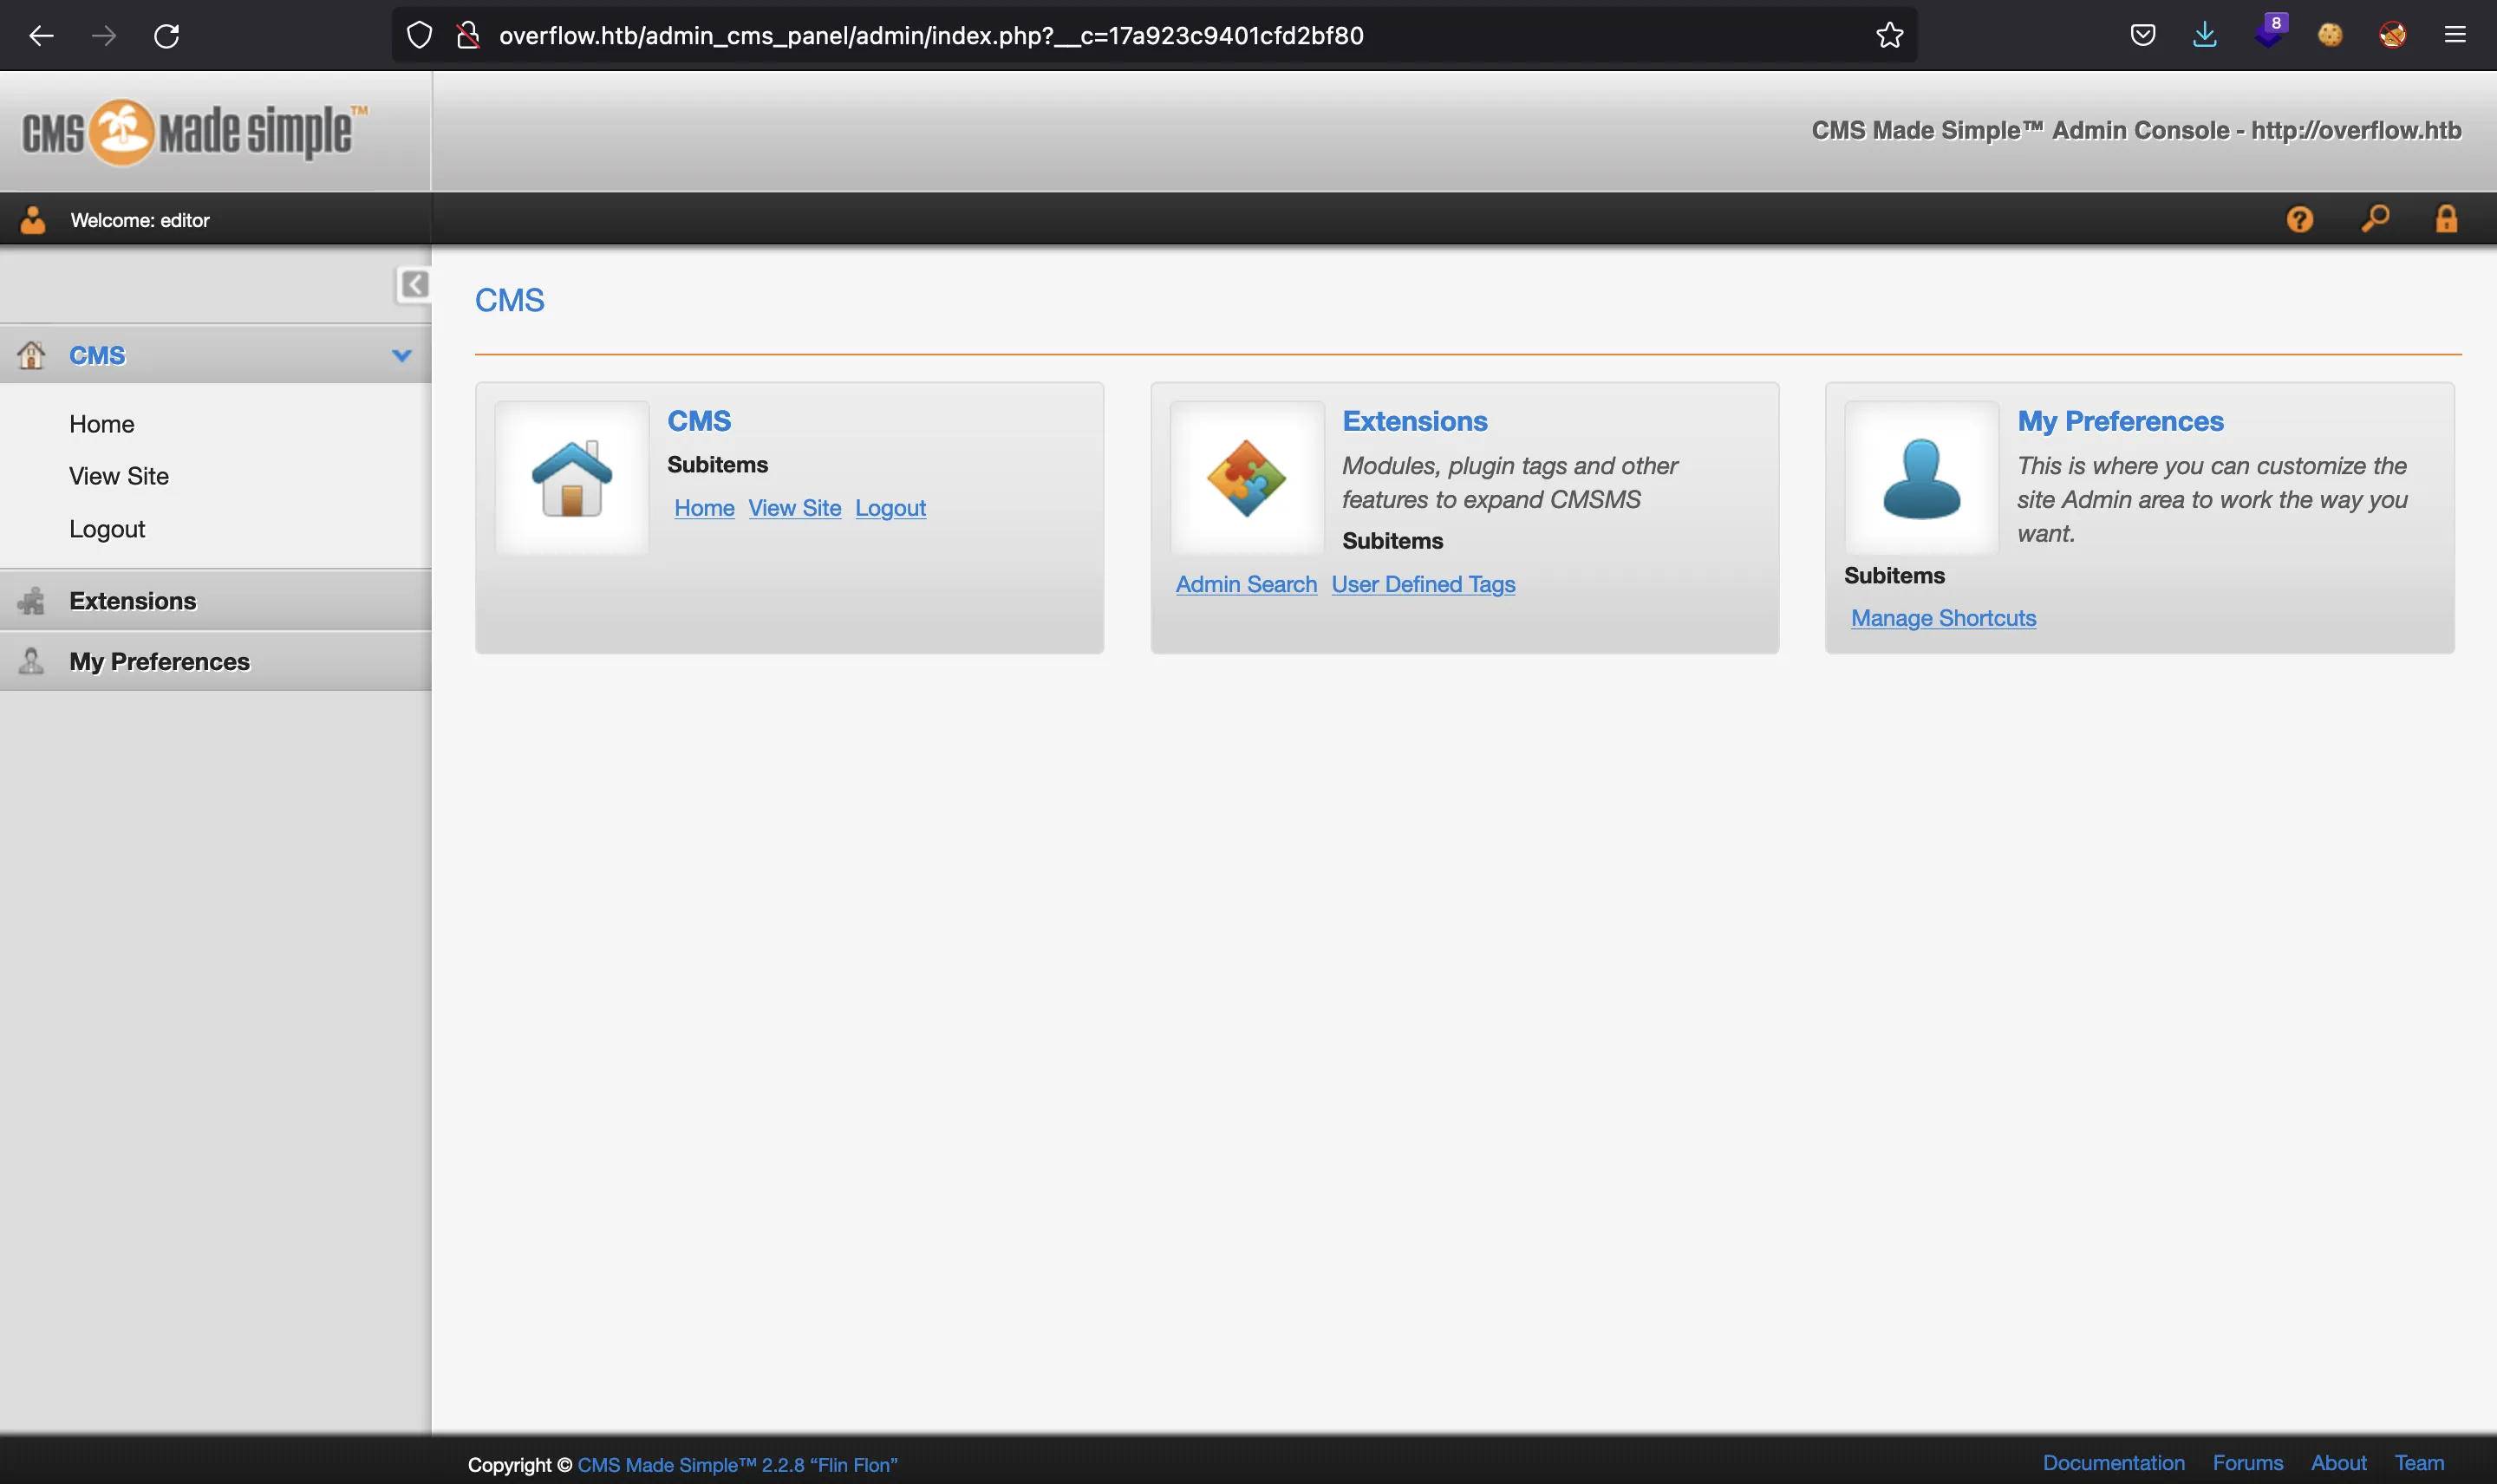Click the lock/security icon in header

(2446, 219)
